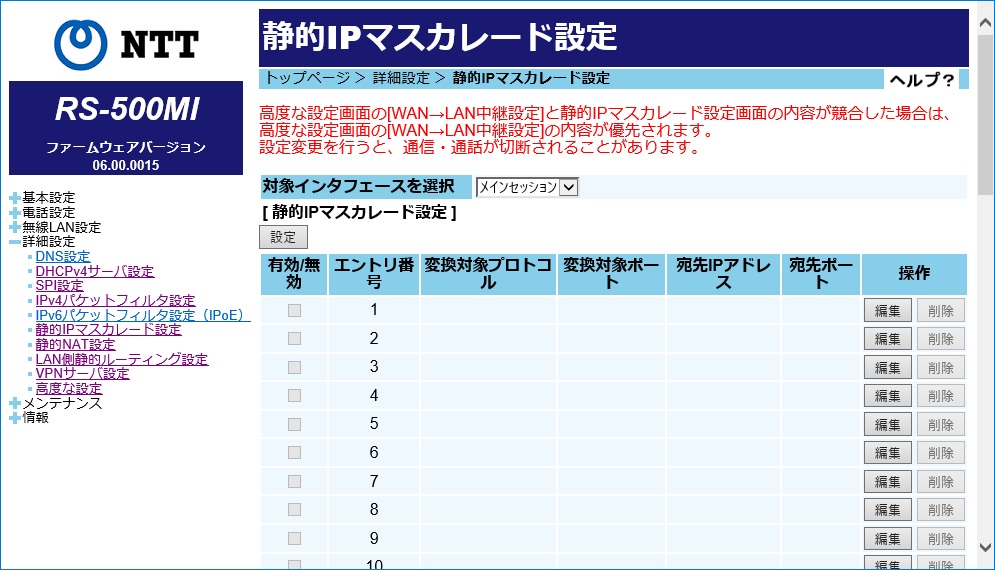Click the 宛先IPアドレス column header

coord(723,274)
